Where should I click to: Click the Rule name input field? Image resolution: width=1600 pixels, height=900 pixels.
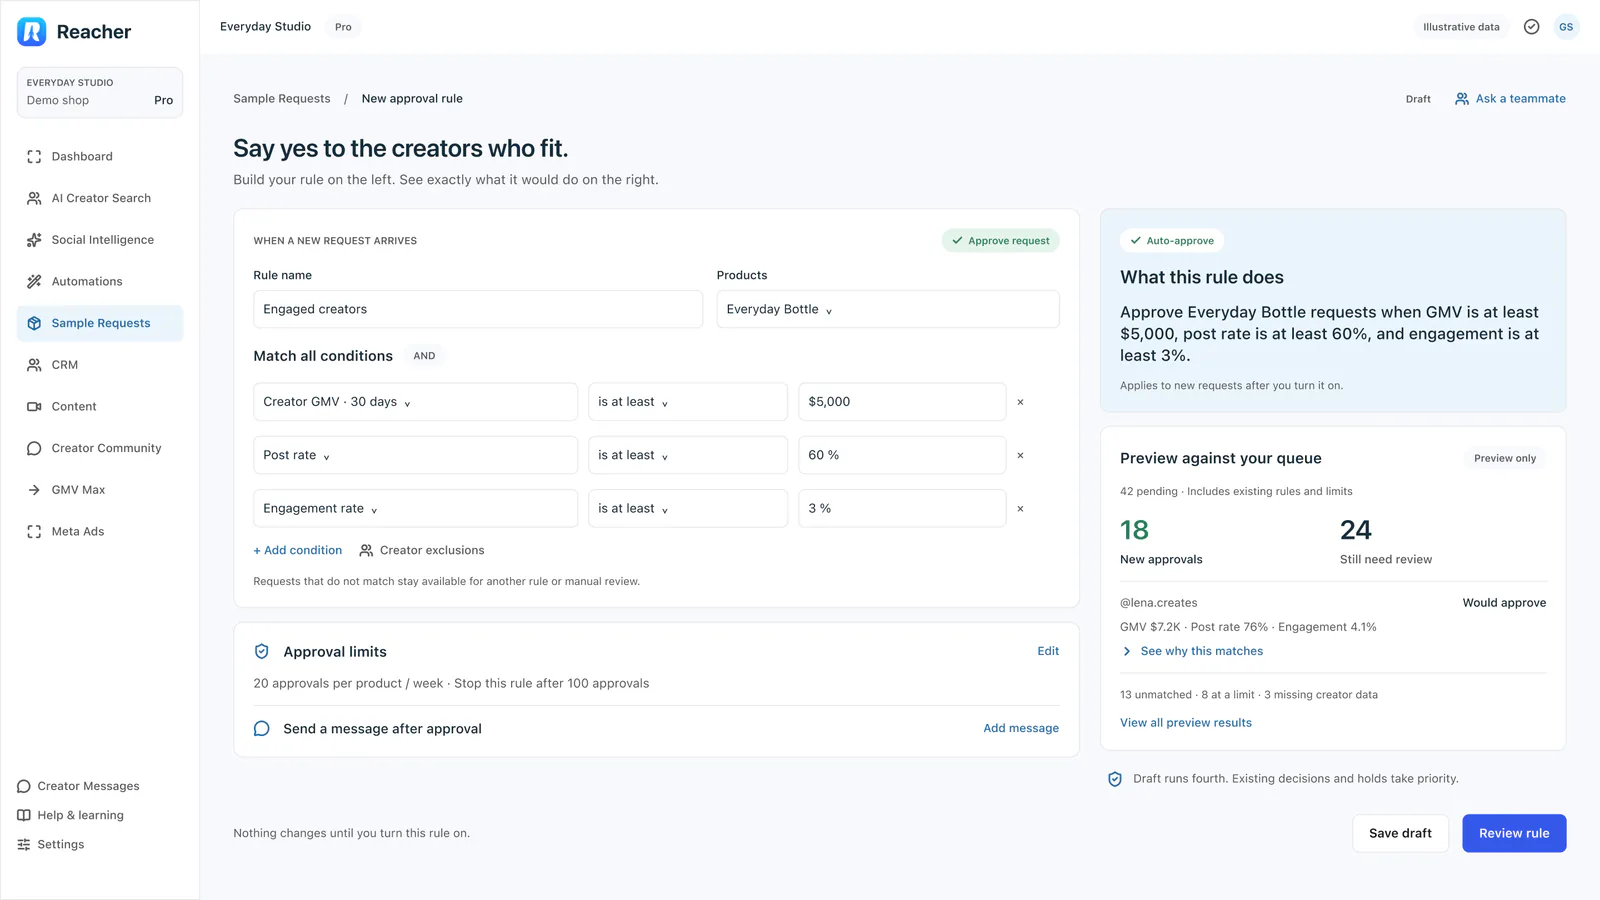point(478,309)
